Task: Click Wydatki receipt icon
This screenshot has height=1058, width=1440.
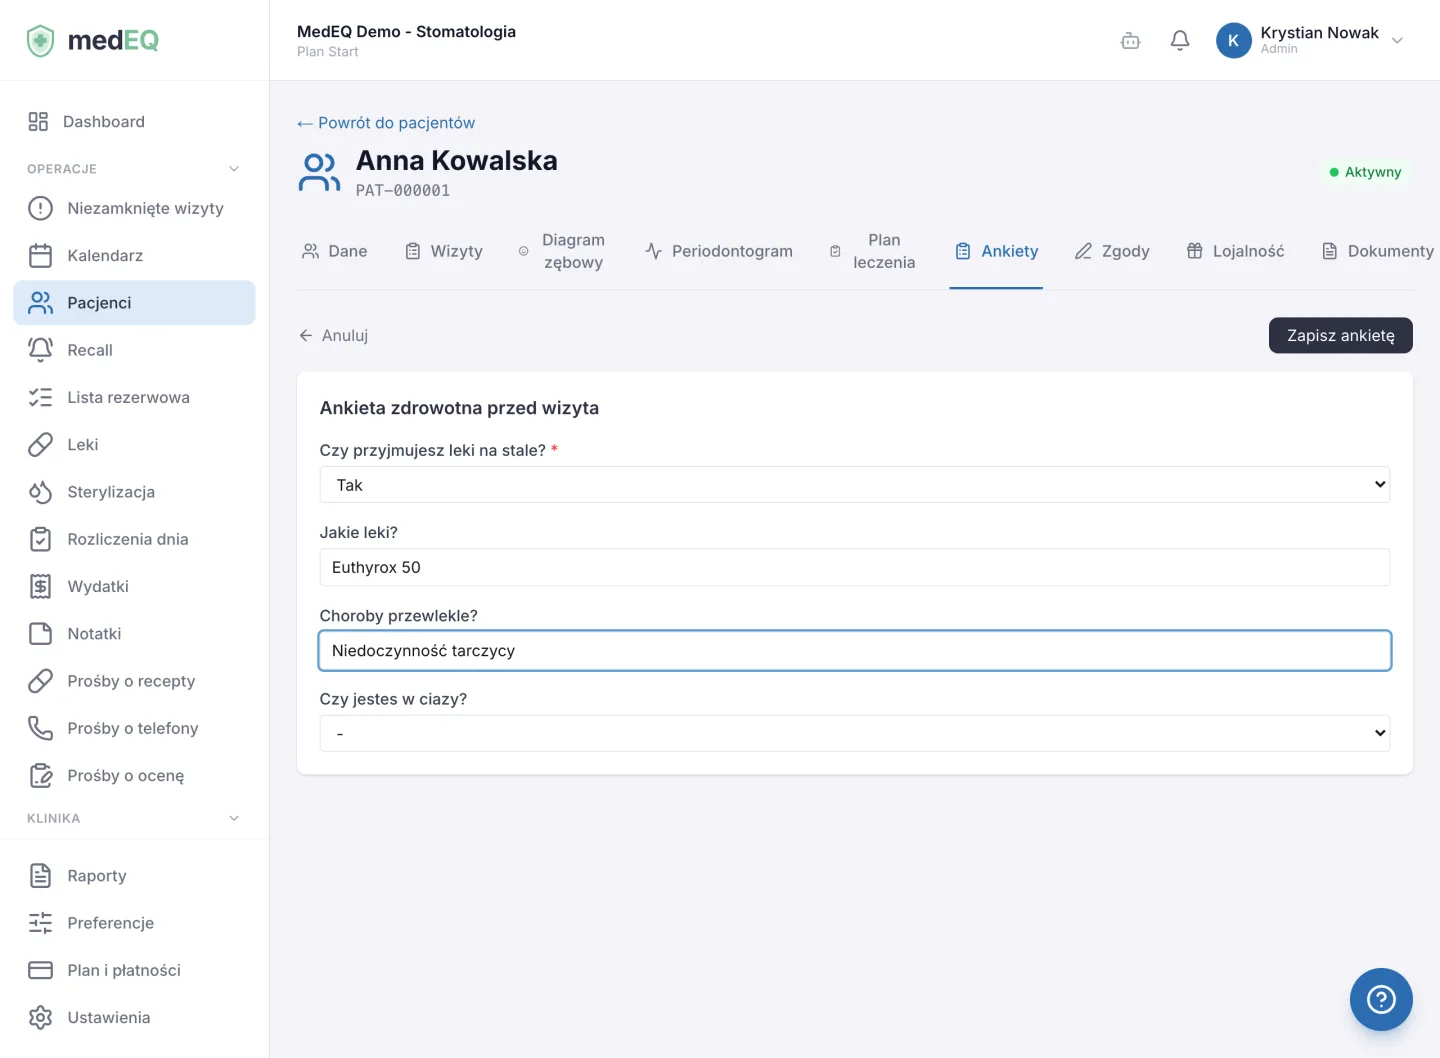Action: tap(40, 587)
